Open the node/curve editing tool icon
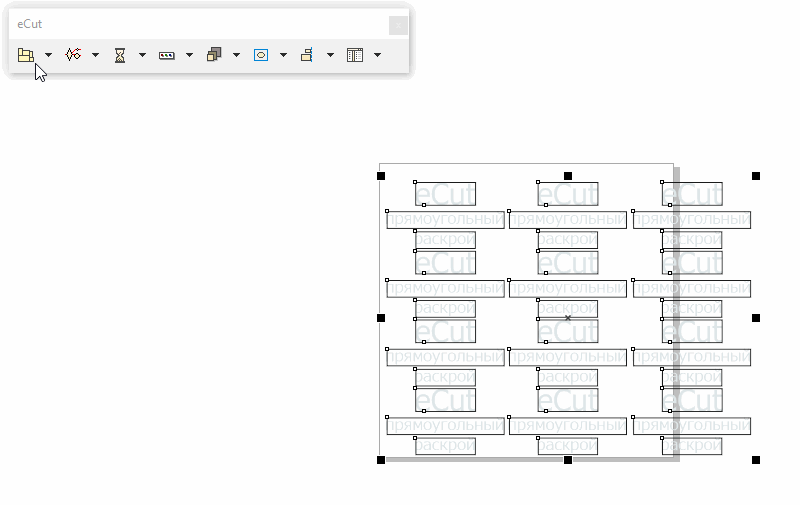This screenshot has height=505, width=800. click(x=73, y=55)
